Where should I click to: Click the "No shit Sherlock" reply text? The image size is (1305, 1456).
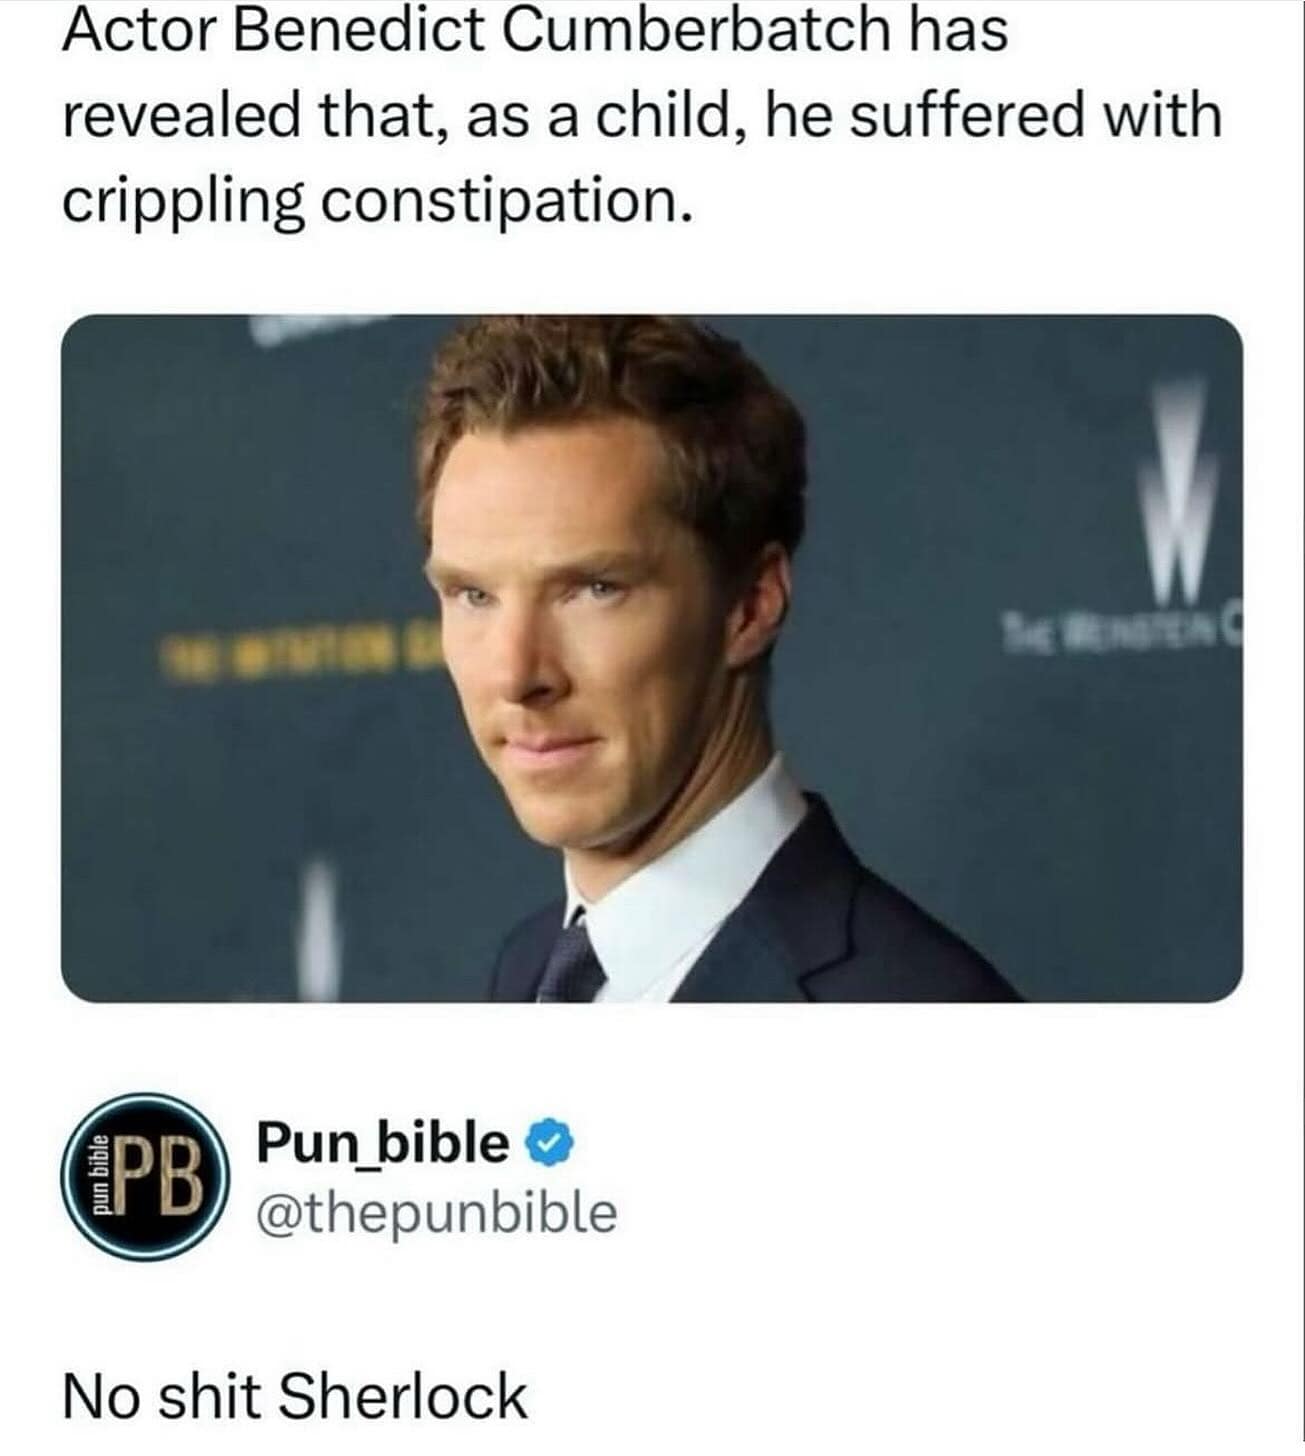click(x=294, y=1395)
